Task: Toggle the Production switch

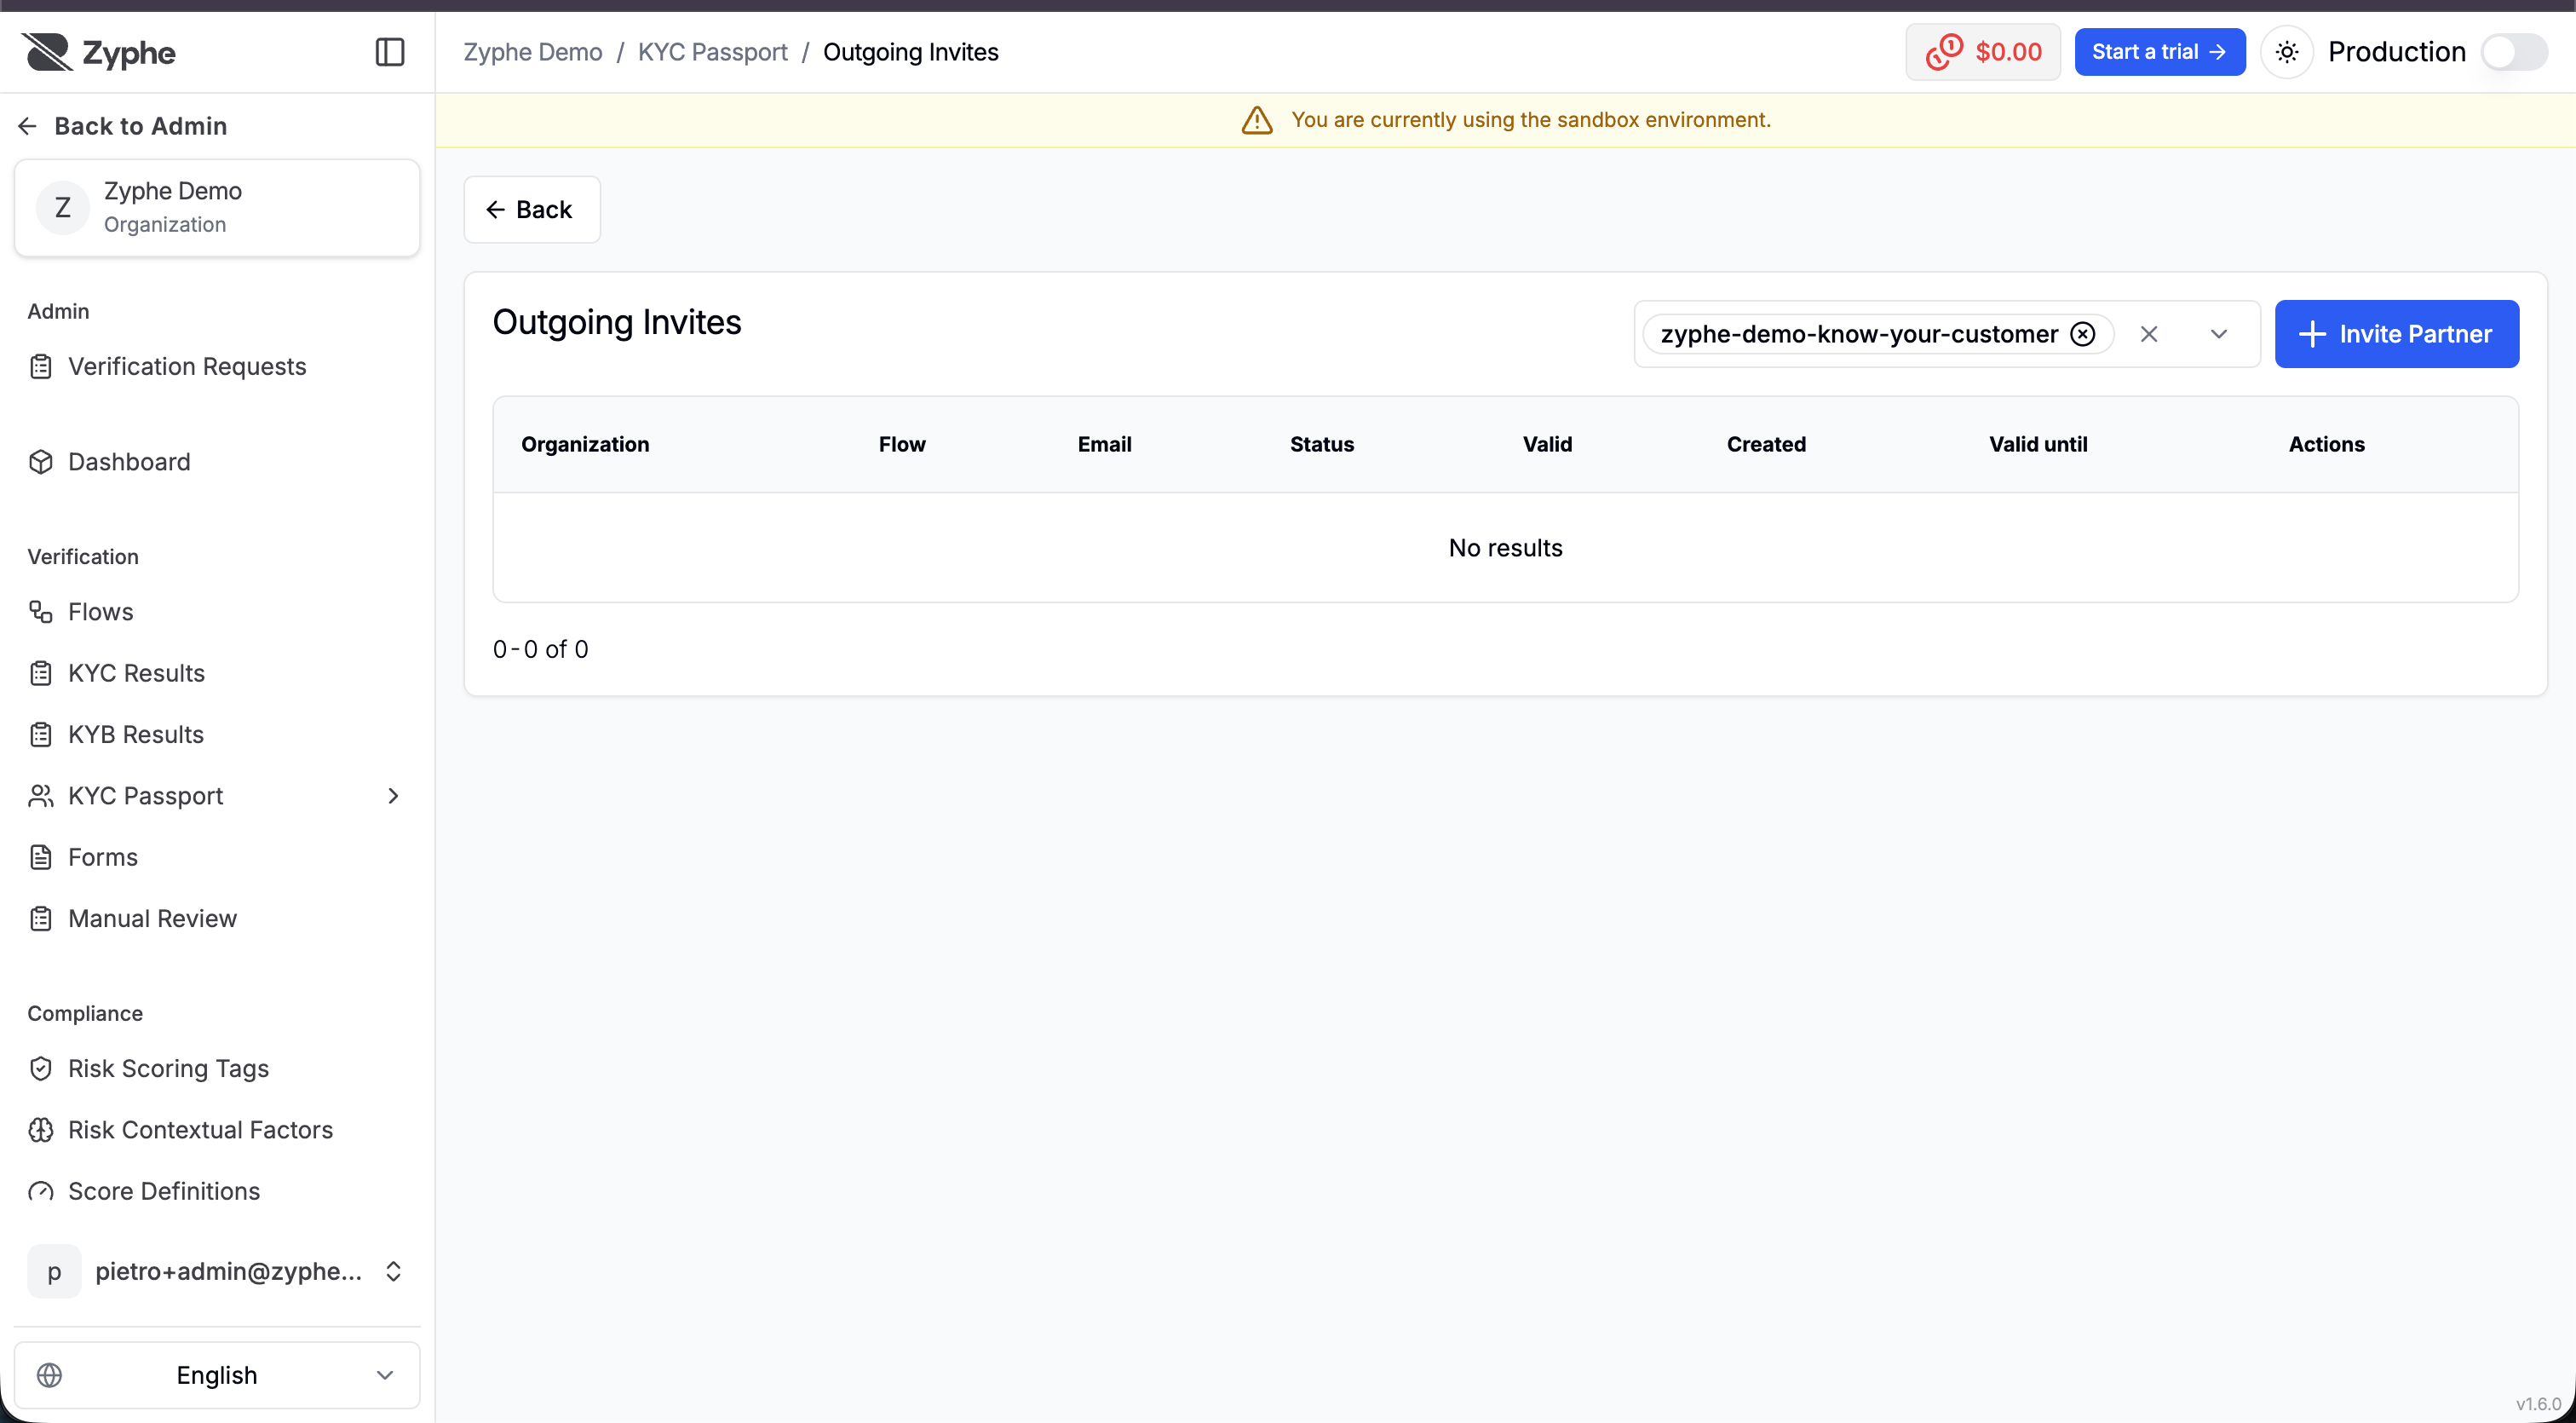Action: coord(2514,52)
